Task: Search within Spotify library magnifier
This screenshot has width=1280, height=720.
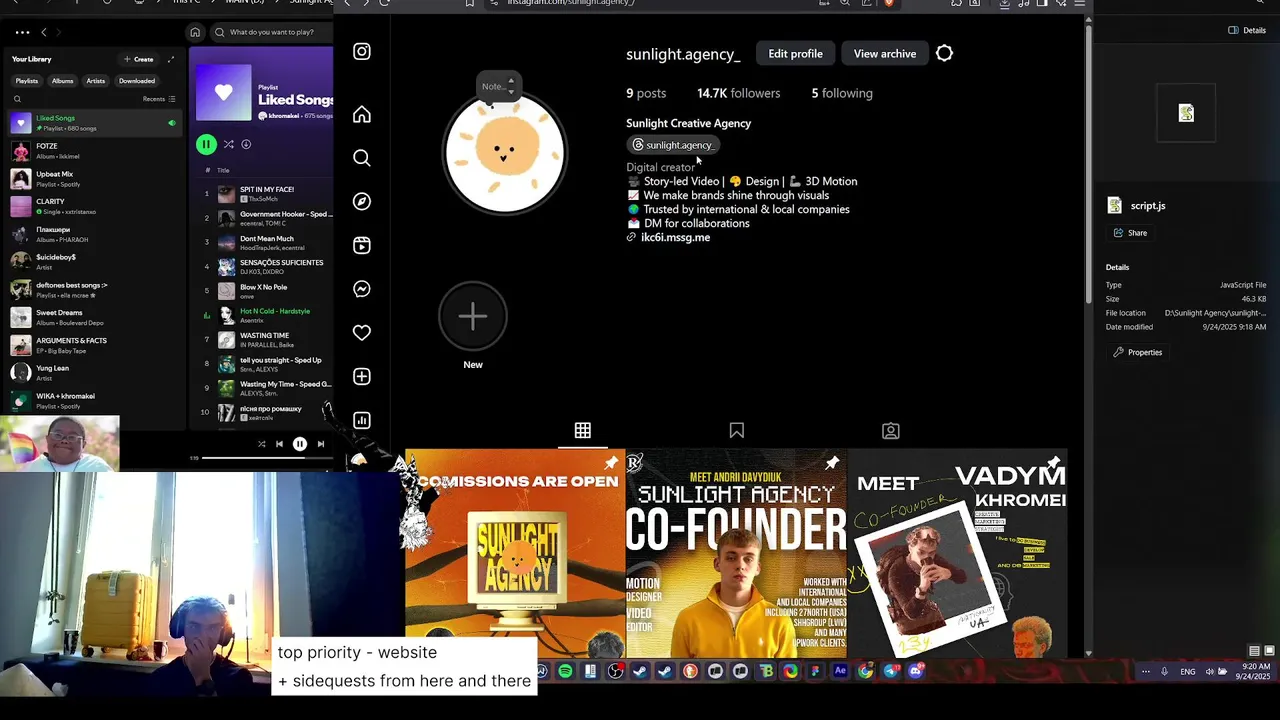Action: [17, 99]
